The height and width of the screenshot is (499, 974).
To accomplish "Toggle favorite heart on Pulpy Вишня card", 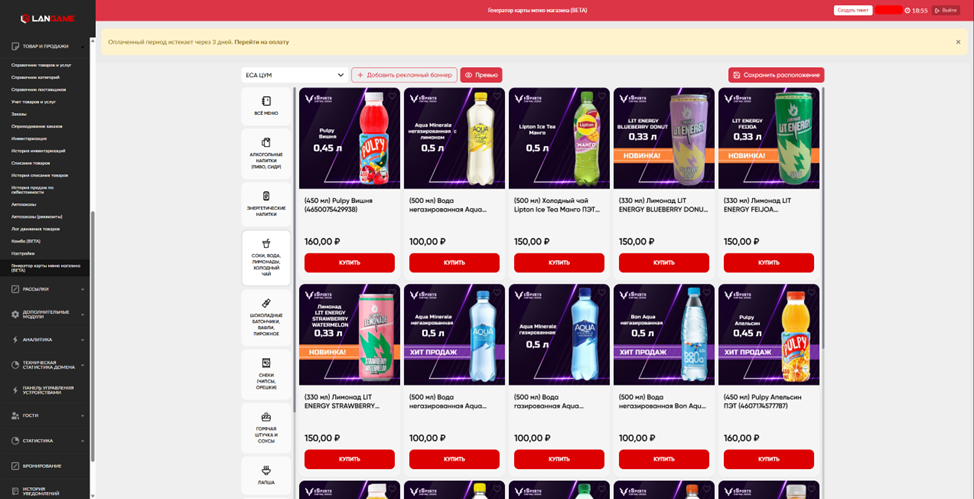I will point(392,97).
